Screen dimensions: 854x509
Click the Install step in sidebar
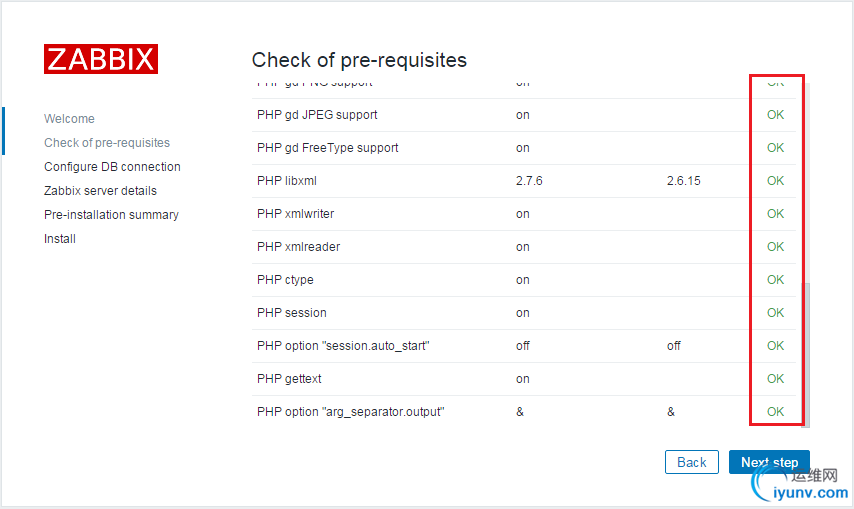click(60, 239)
